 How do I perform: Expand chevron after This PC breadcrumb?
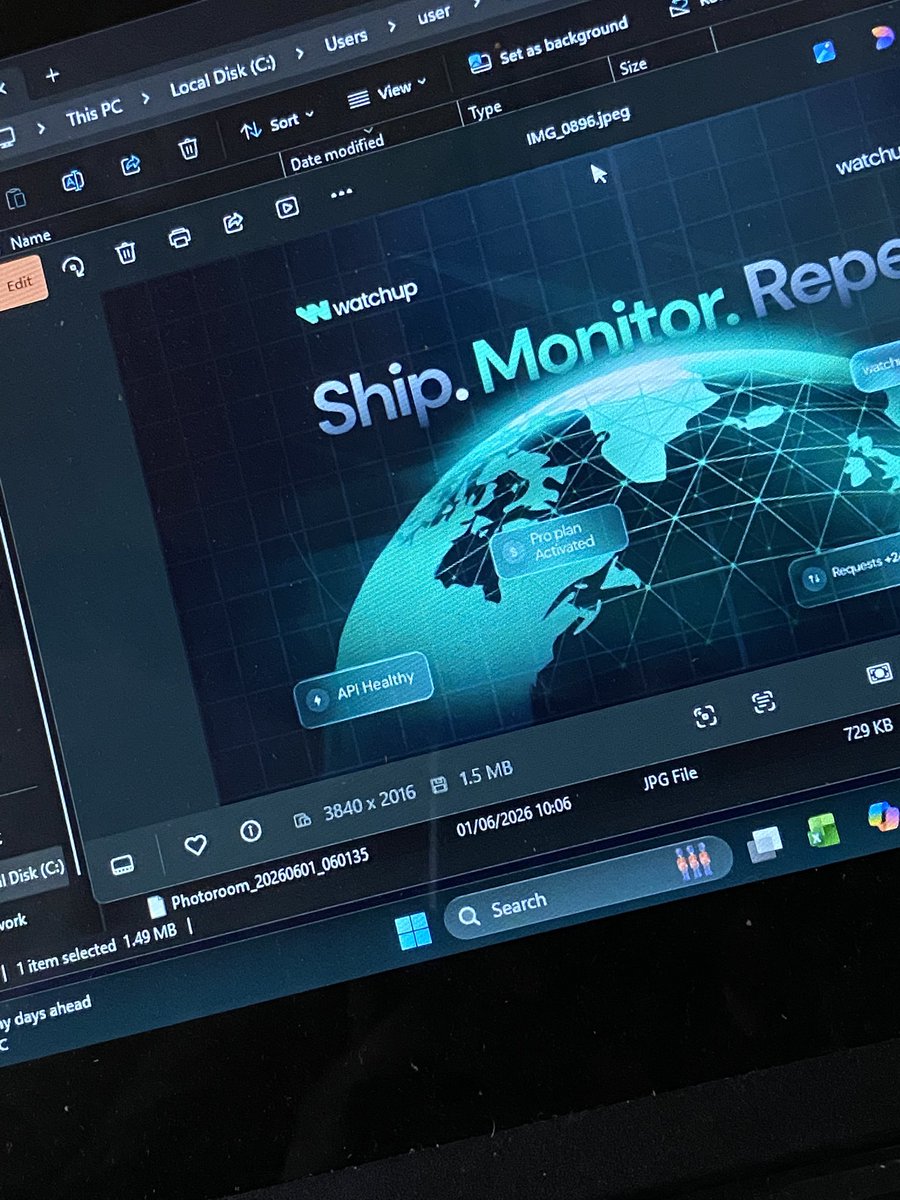pos(145,101)
